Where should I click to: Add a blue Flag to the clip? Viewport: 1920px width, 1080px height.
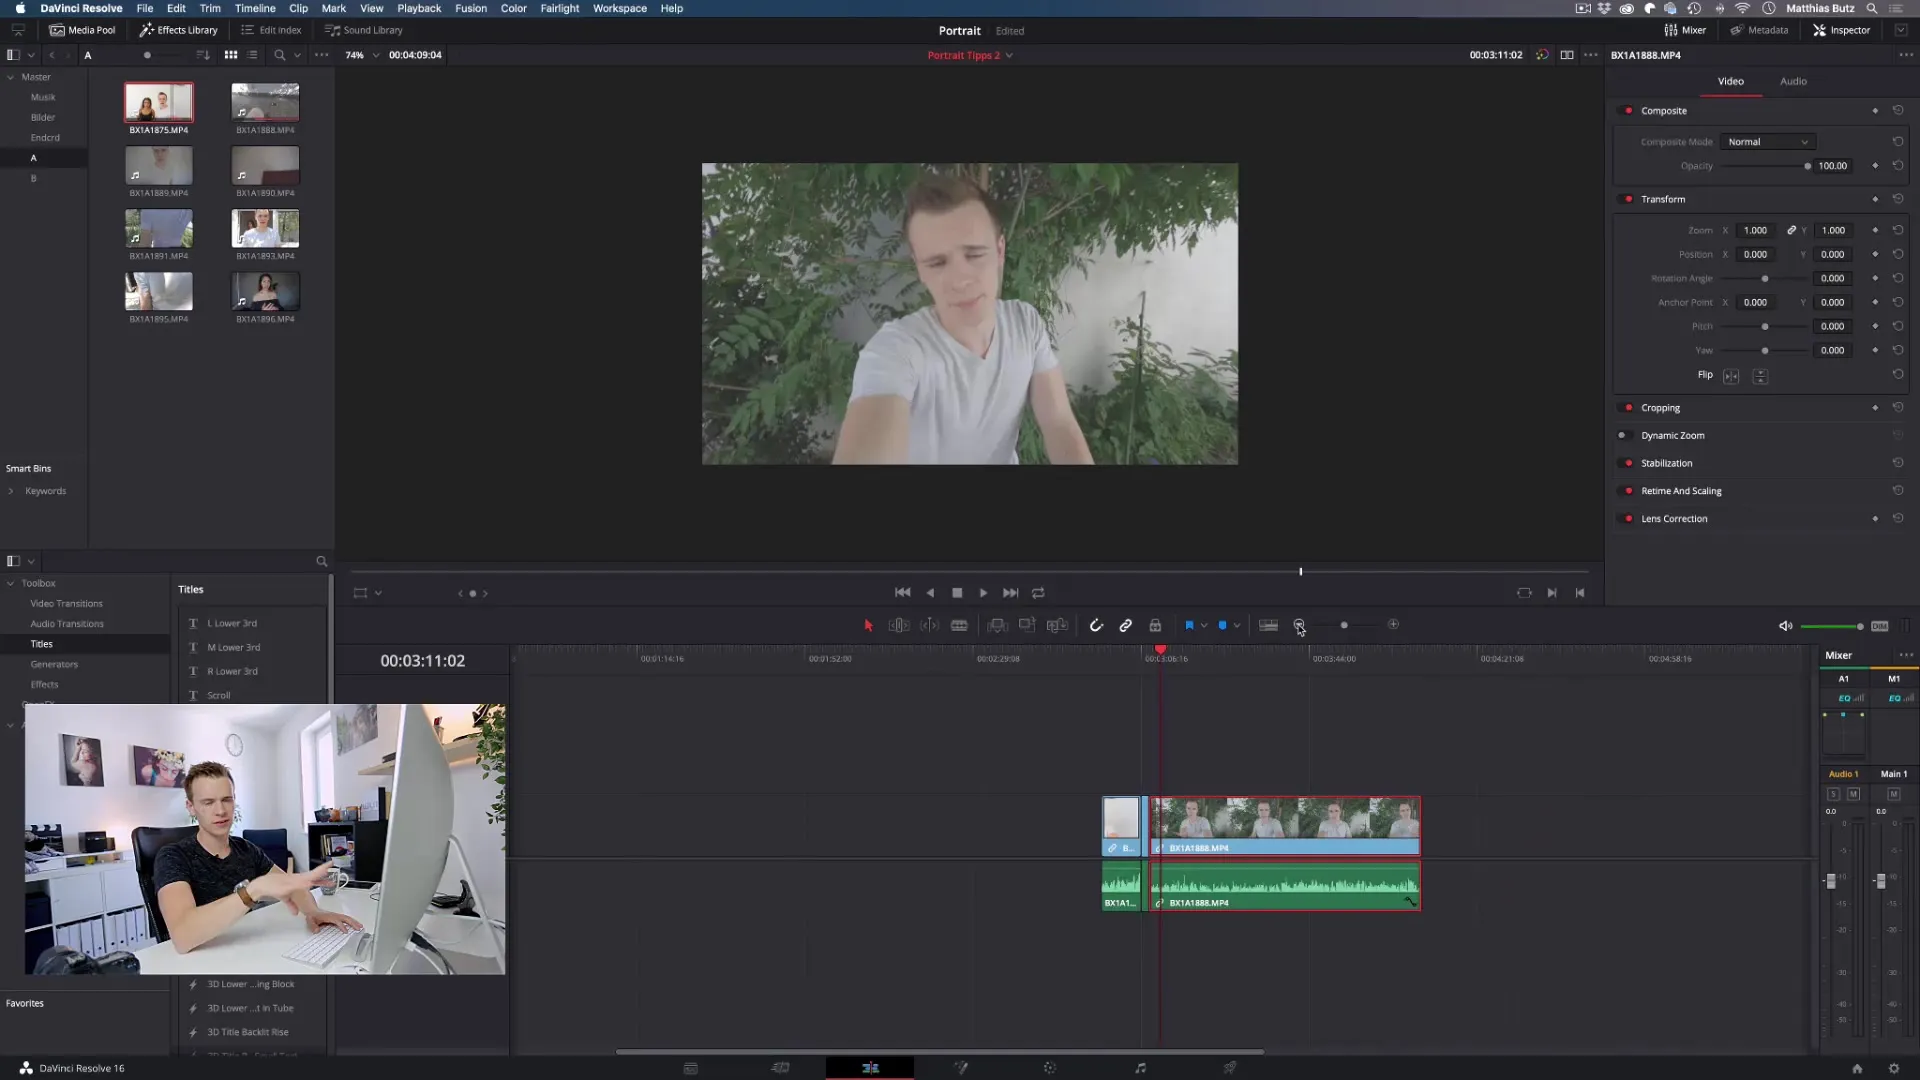coord(1189,625)
